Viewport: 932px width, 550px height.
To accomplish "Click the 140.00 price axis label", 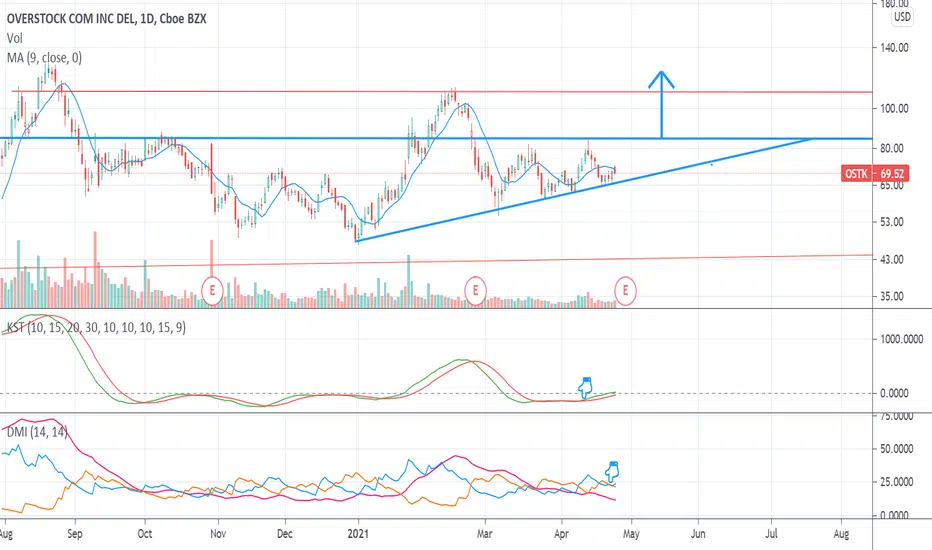I will (894, 48).
